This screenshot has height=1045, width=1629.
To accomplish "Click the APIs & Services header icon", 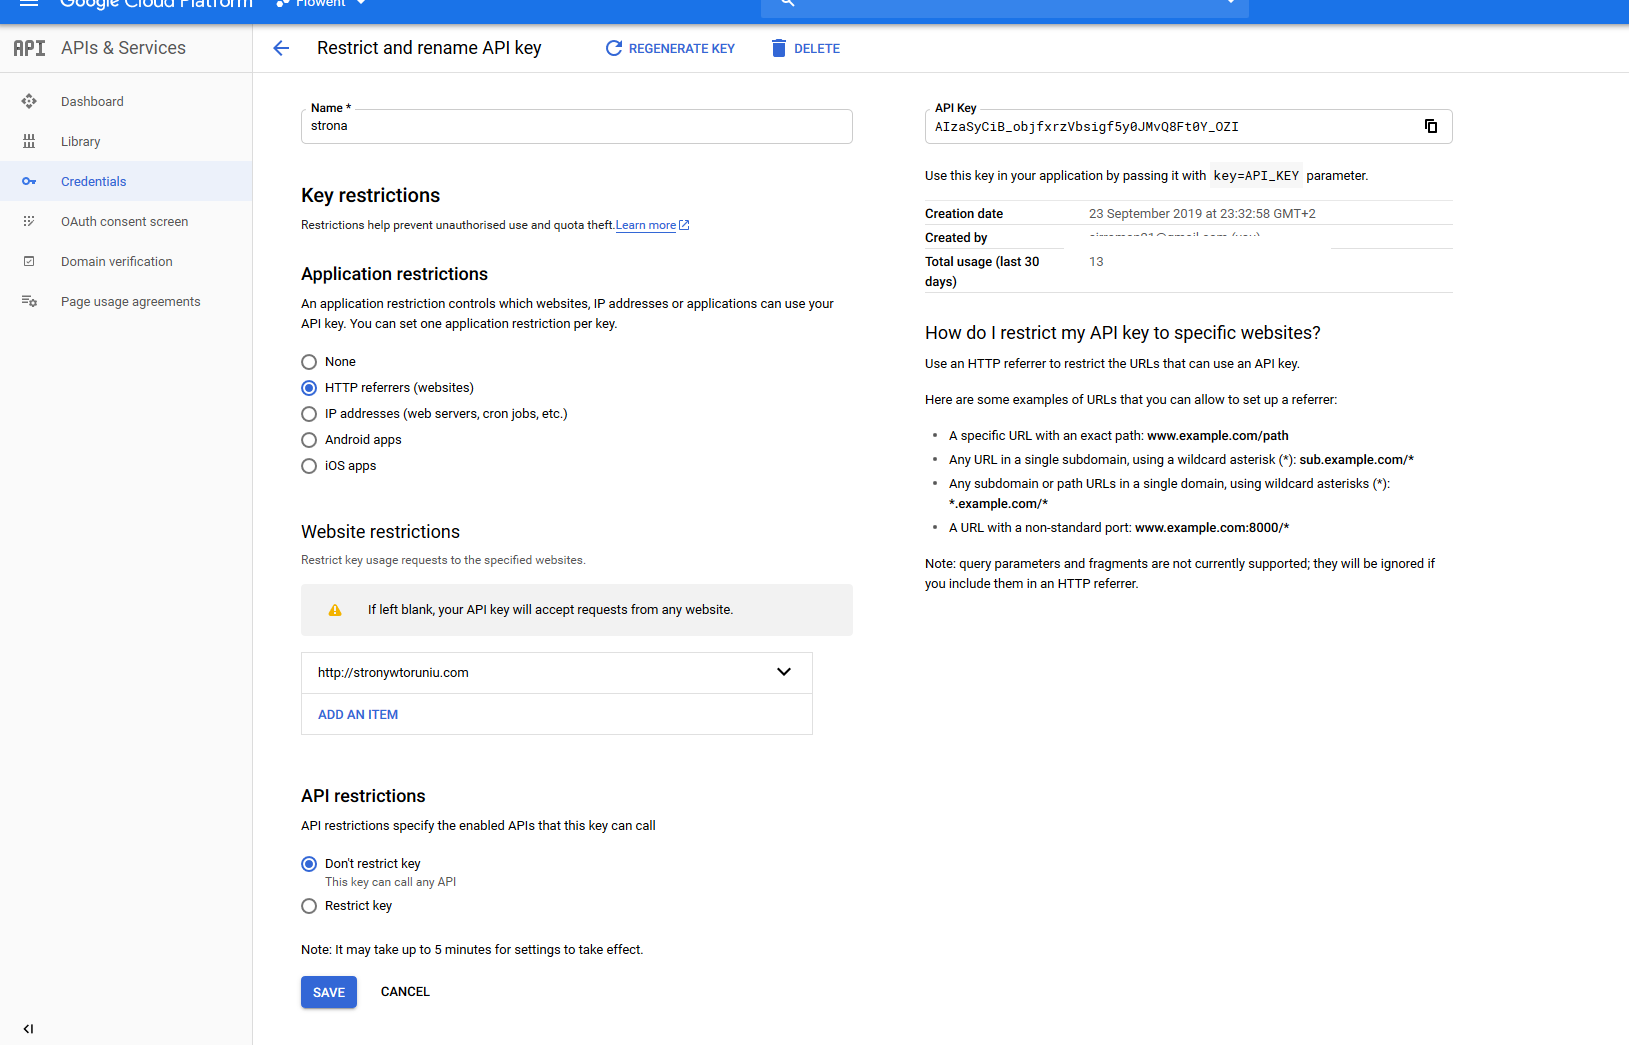I will 29,48.
